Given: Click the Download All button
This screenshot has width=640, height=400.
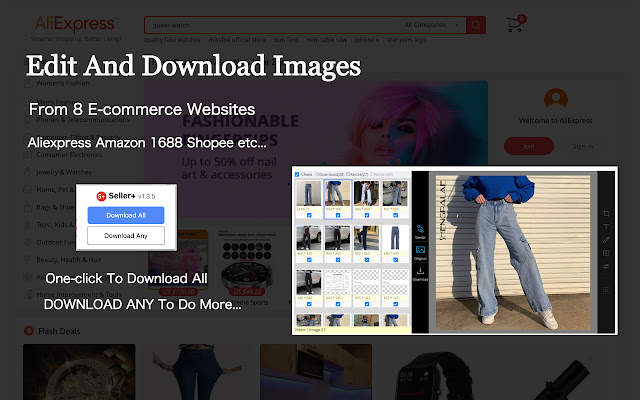Looking at the screenshot, I should [126, 215].
